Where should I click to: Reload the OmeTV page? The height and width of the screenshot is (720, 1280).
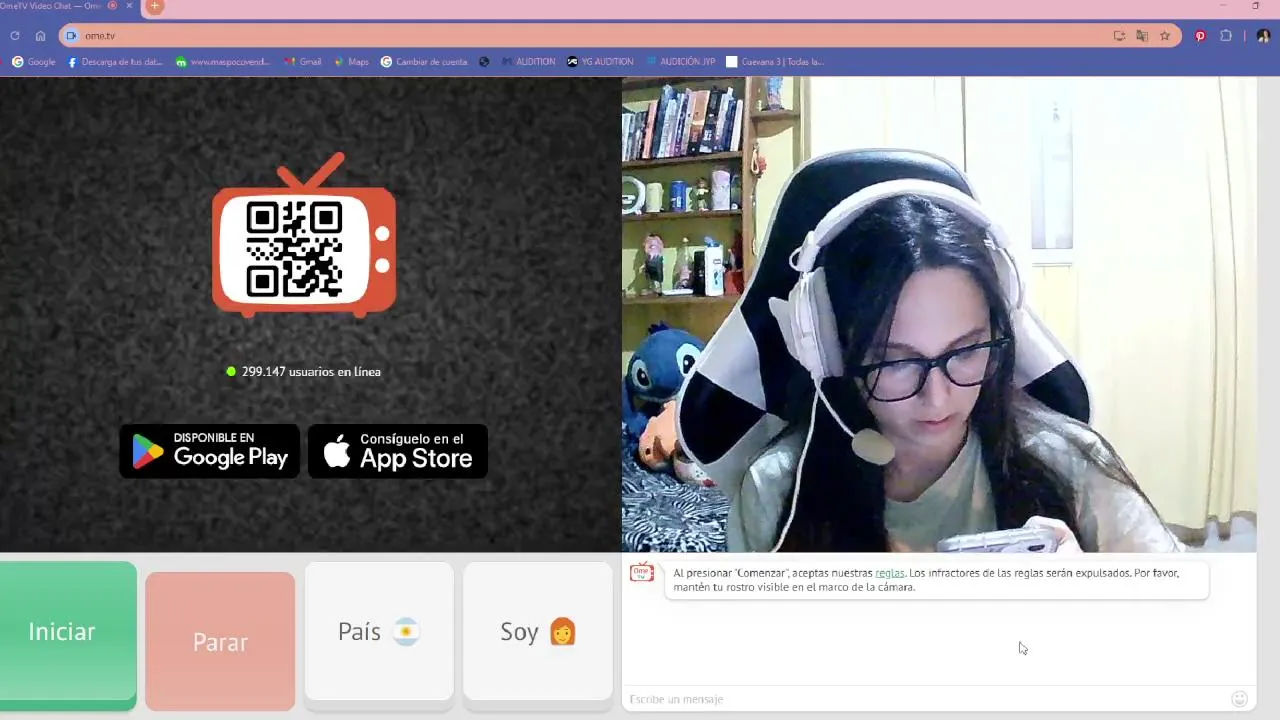15,36
